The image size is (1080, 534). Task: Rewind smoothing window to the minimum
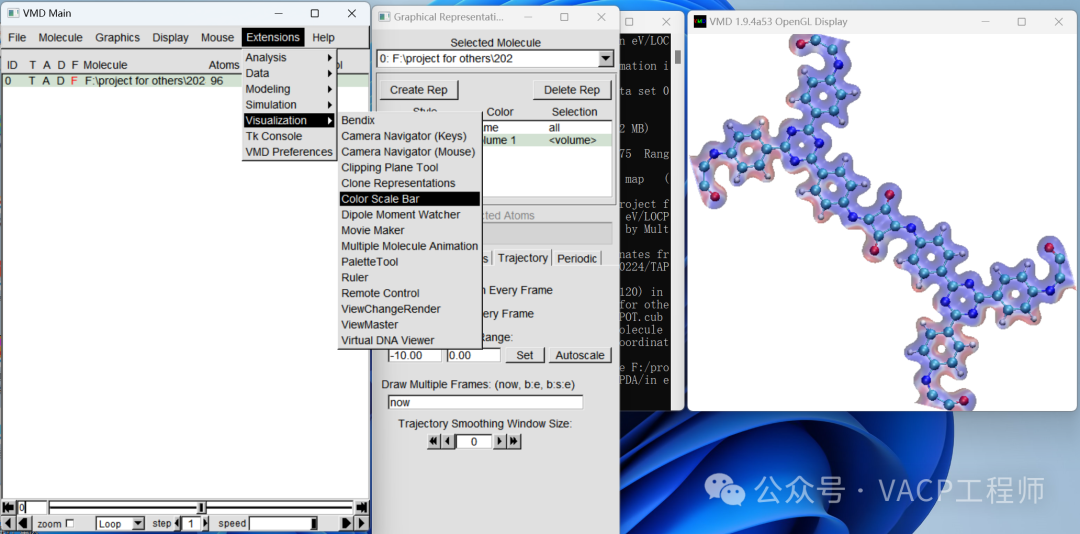point(433,442)
